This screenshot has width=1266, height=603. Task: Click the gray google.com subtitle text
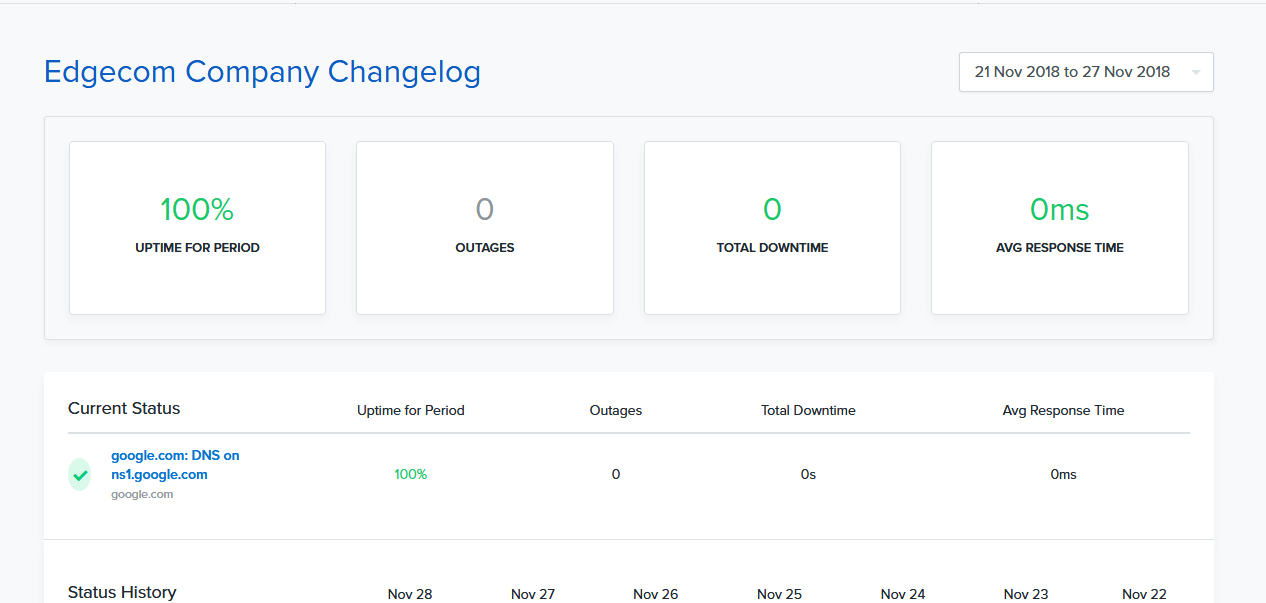tap(142, 494)
